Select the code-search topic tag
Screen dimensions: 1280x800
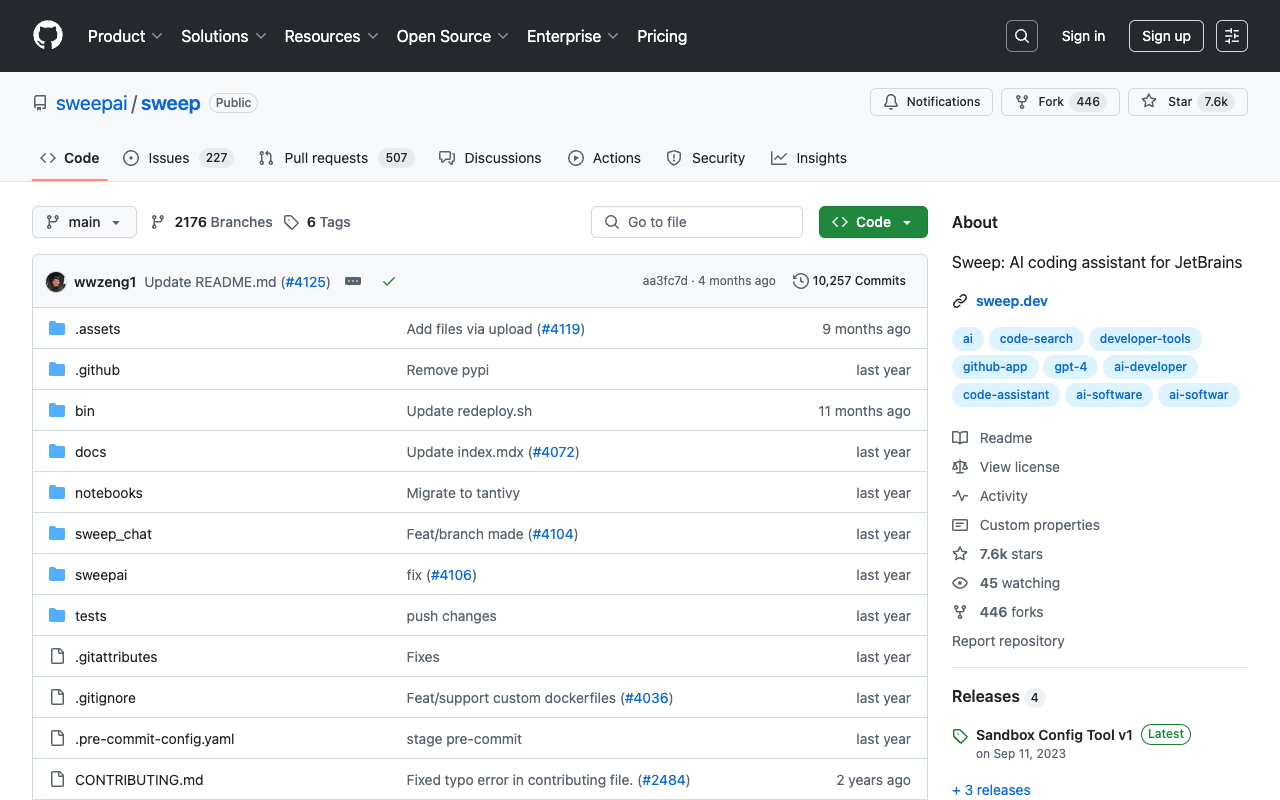coord(1036,339)
